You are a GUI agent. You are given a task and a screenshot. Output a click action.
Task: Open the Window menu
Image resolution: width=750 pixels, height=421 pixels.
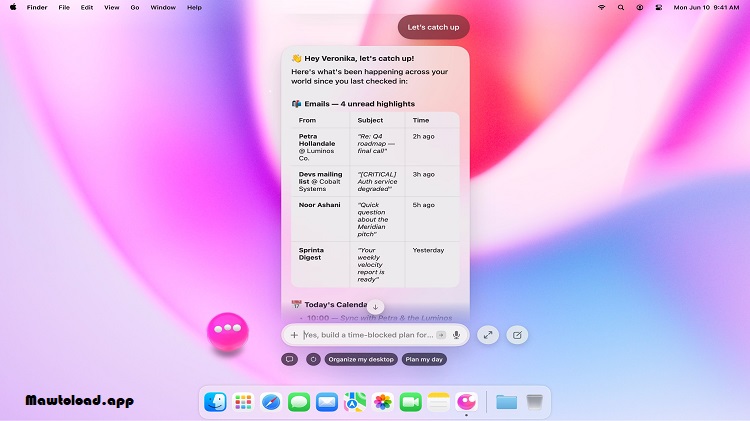click(163, 8)
